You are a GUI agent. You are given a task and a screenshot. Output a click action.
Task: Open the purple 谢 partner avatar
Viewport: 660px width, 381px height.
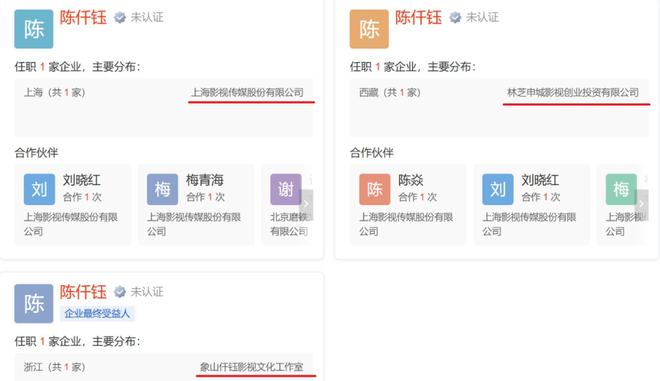click(x=286, y=189)
